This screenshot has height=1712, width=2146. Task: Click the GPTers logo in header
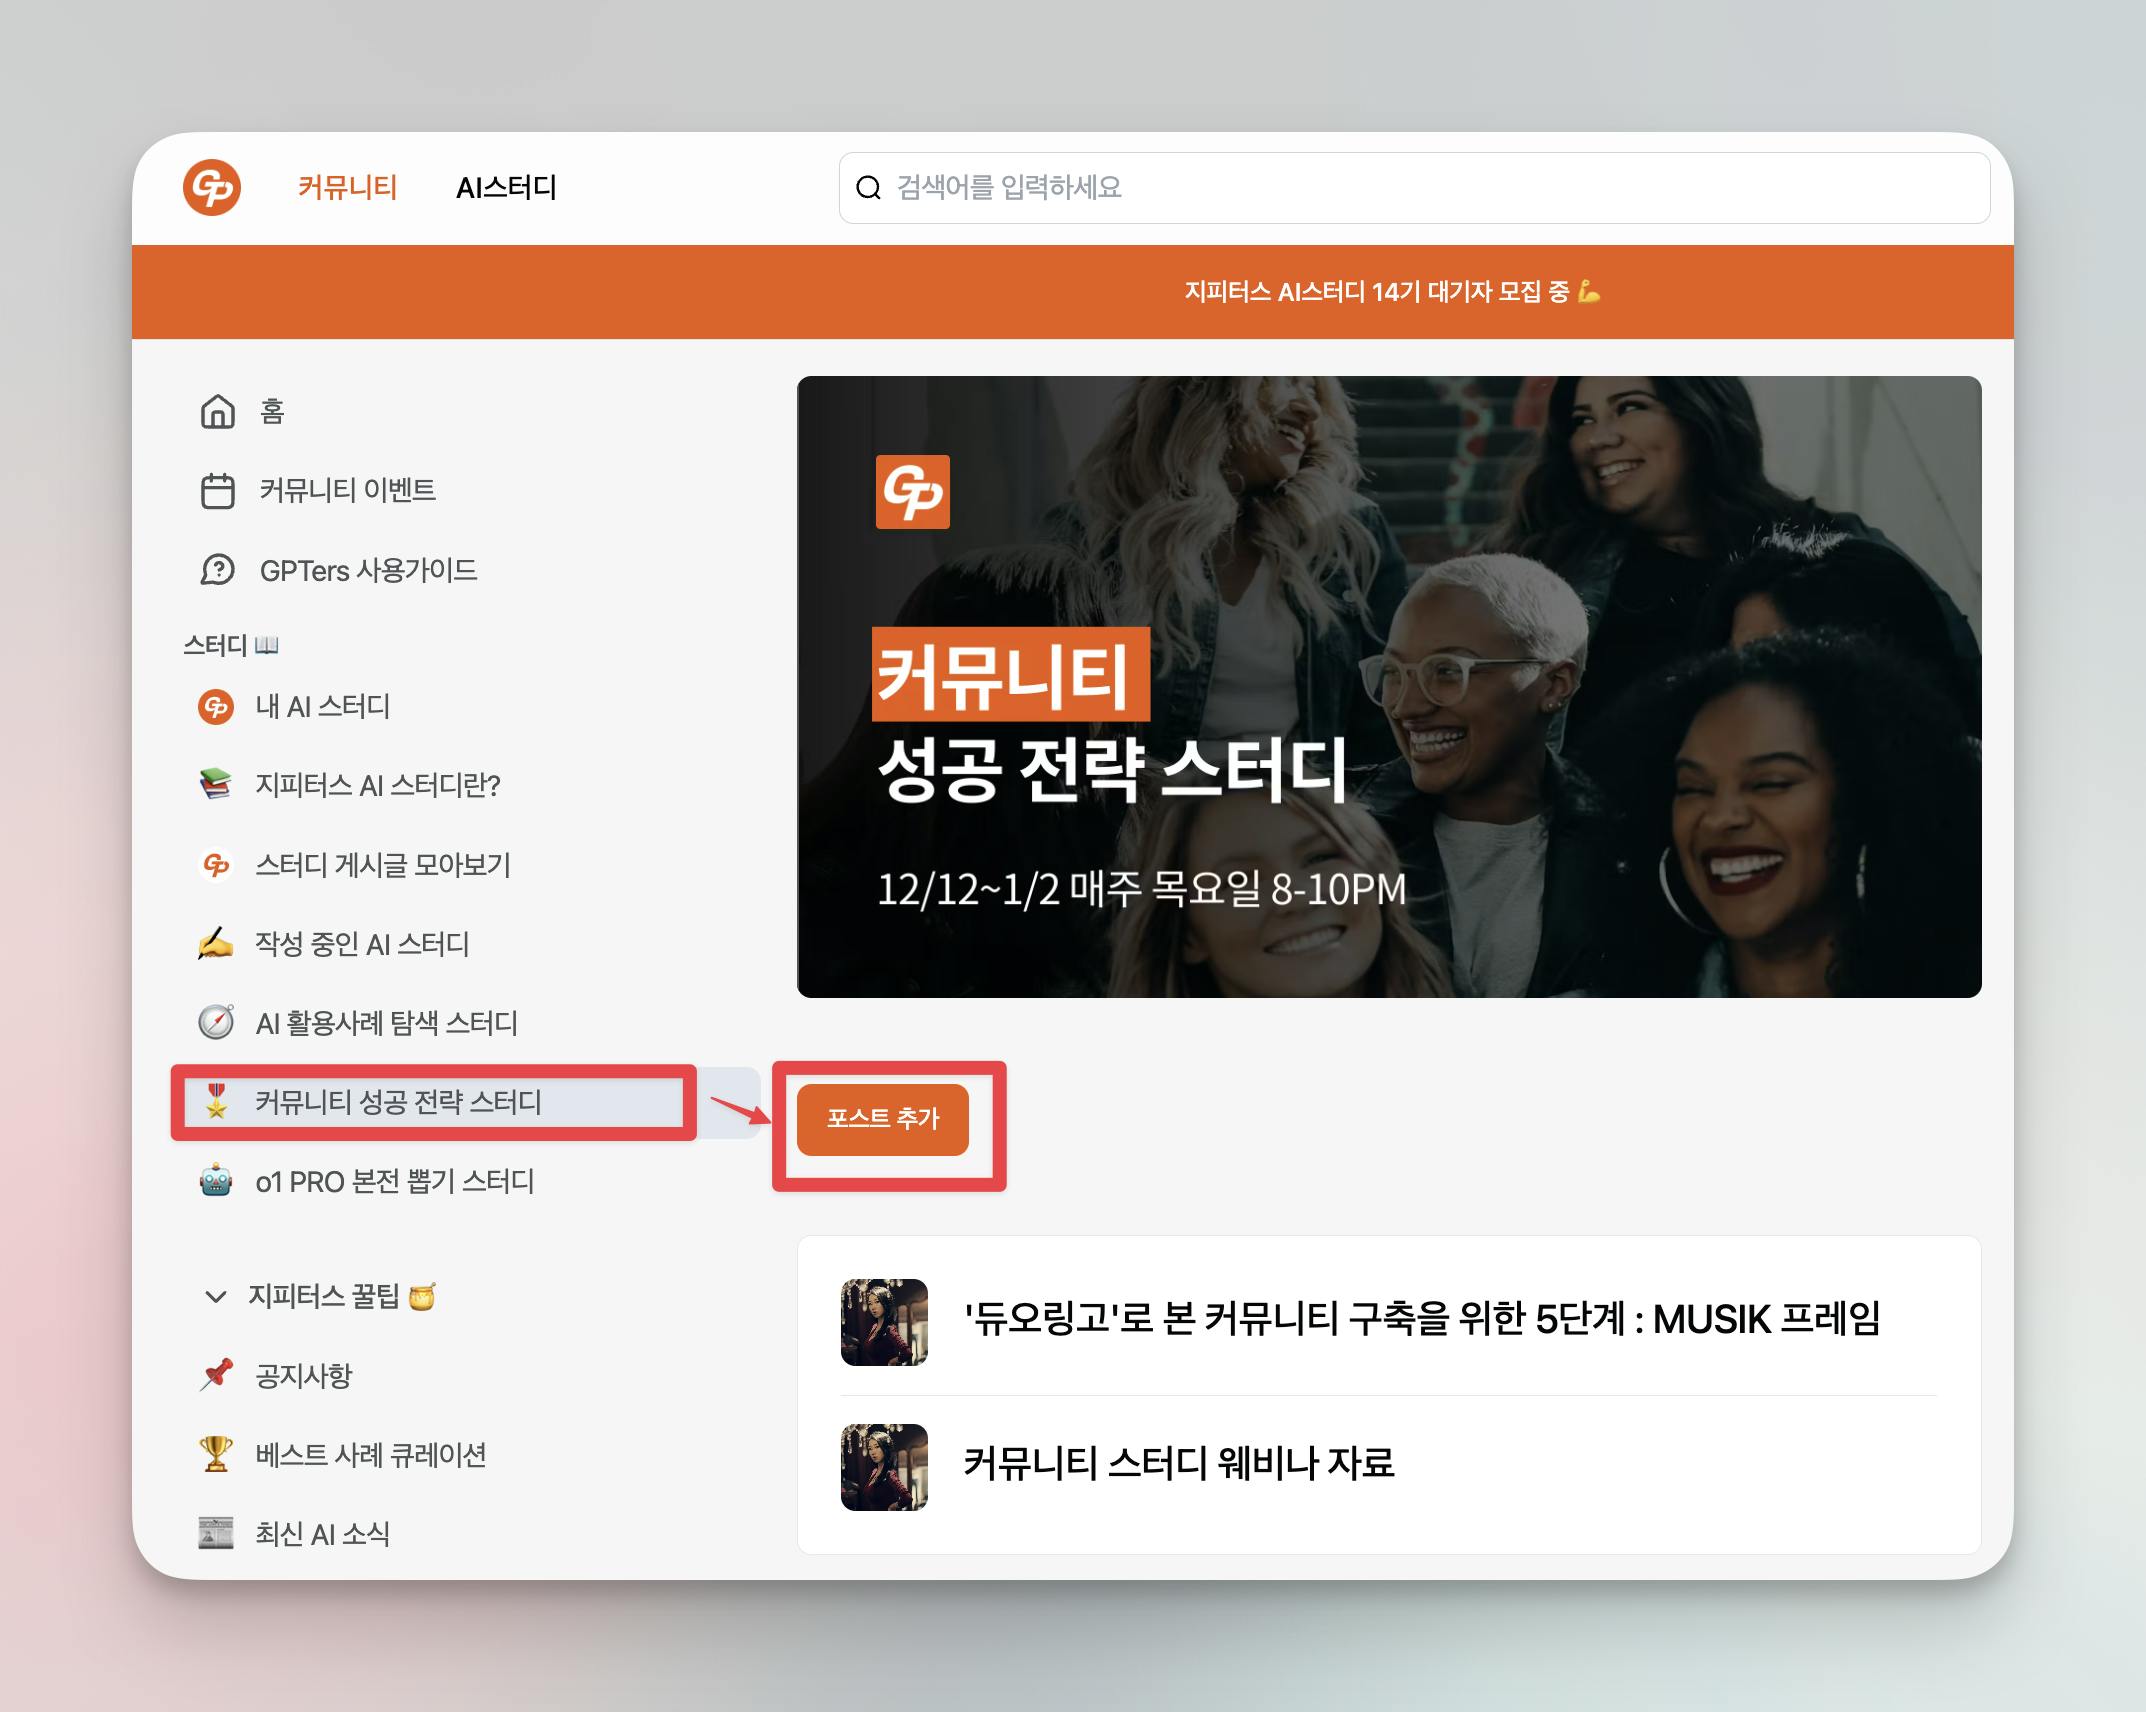pos(212,187)
